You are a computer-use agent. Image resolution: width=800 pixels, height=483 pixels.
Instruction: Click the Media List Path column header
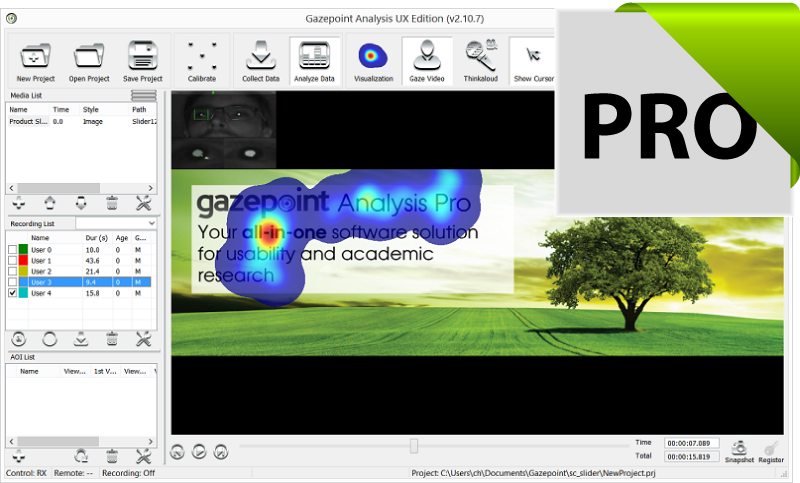pyautogui.click(x=143, y=110)
